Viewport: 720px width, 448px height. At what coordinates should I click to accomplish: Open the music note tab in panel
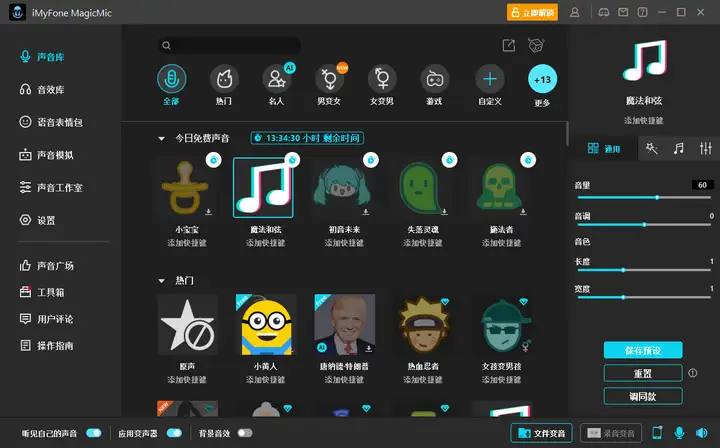tap(679, 148)
